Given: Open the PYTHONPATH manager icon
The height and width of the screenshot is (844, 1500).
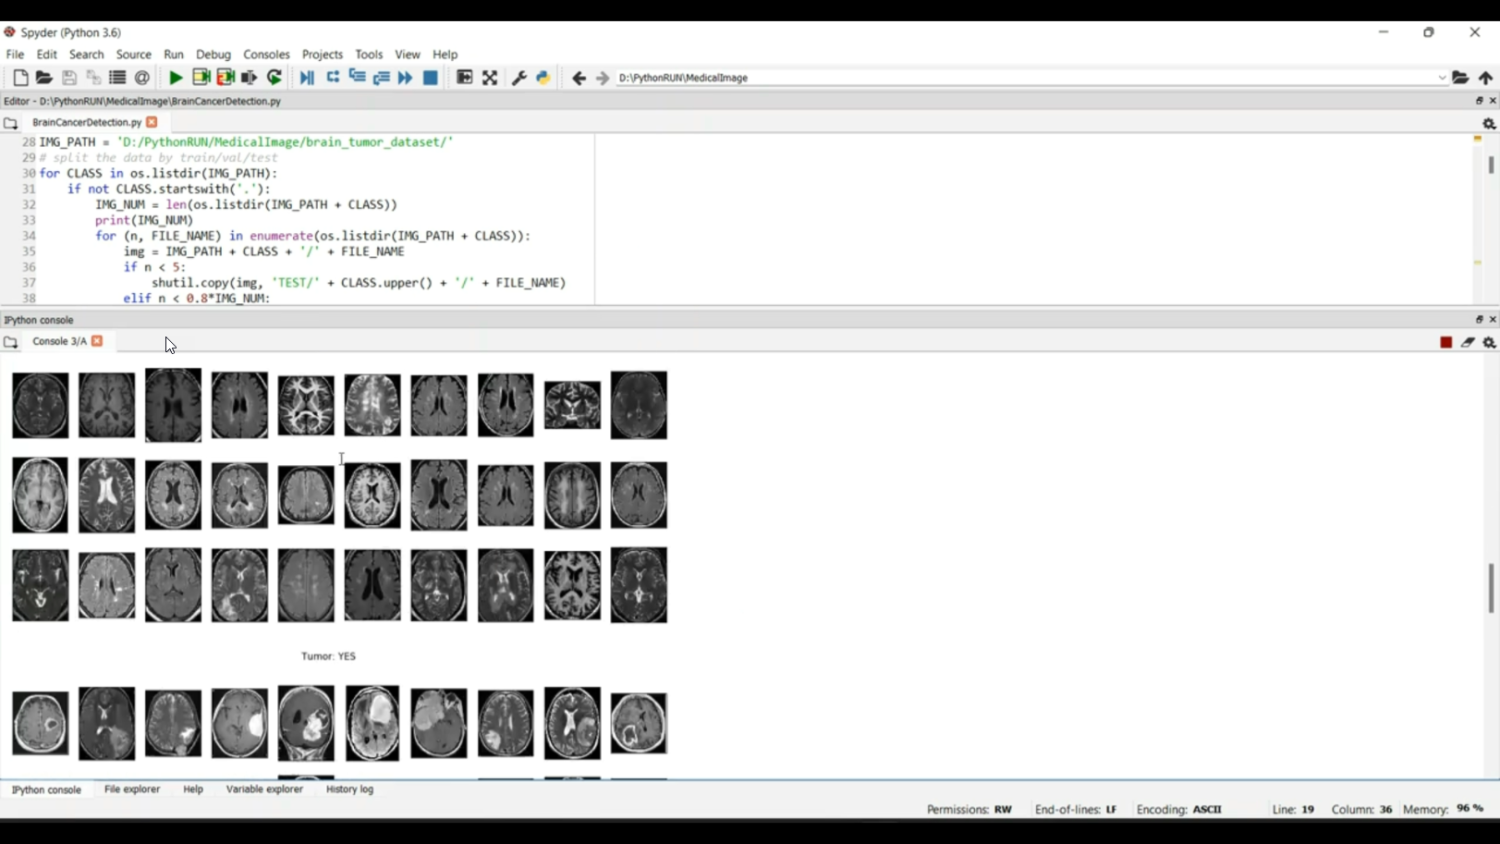Looking at the screenshot, I should [542, 77].
